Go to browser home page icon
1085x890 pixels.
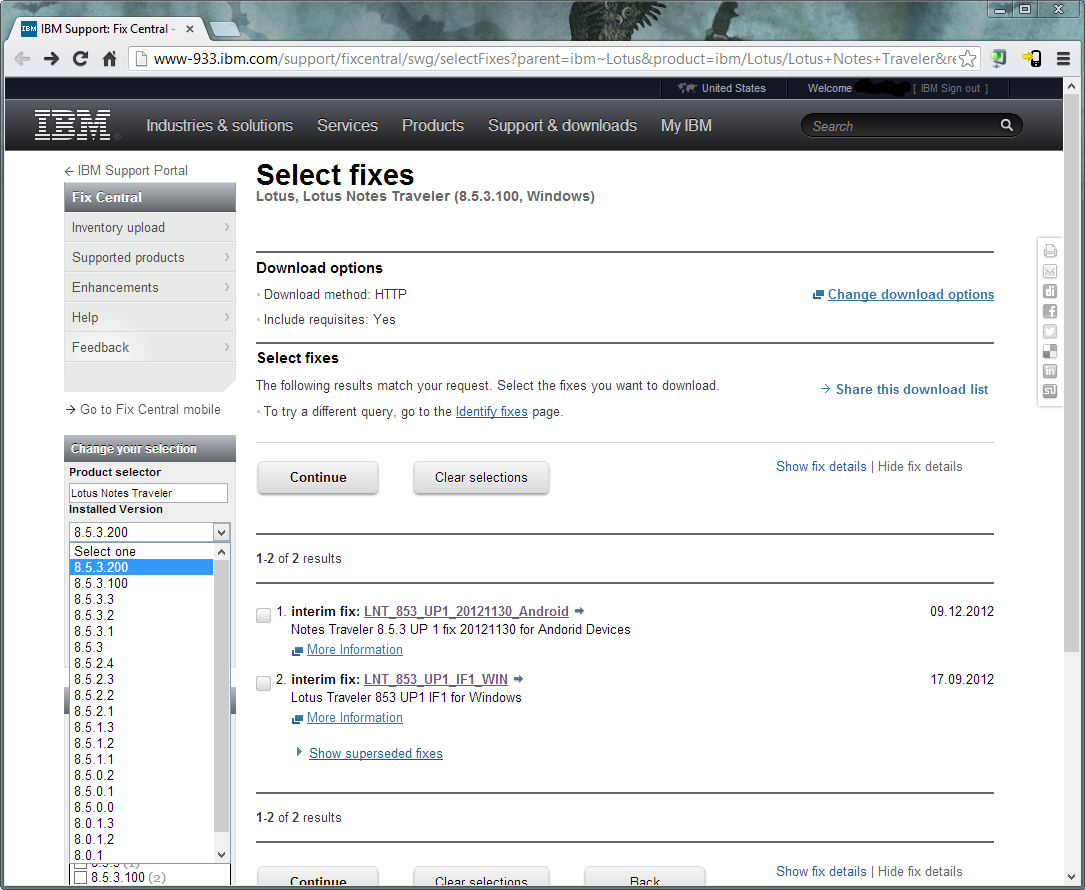(109, 59)
